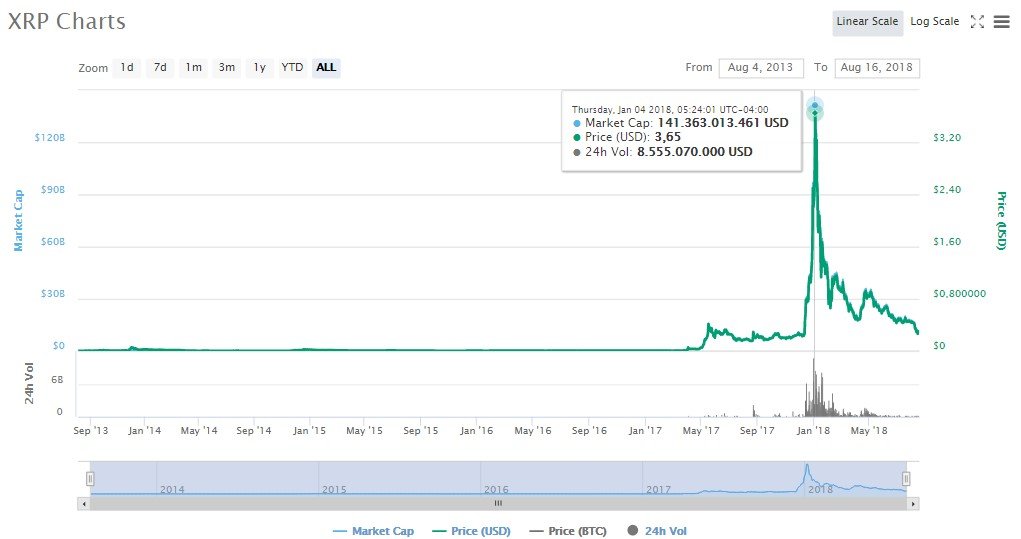Click the navigator scrollbar left arrow

pyautogui.click(x=83, y=504)
